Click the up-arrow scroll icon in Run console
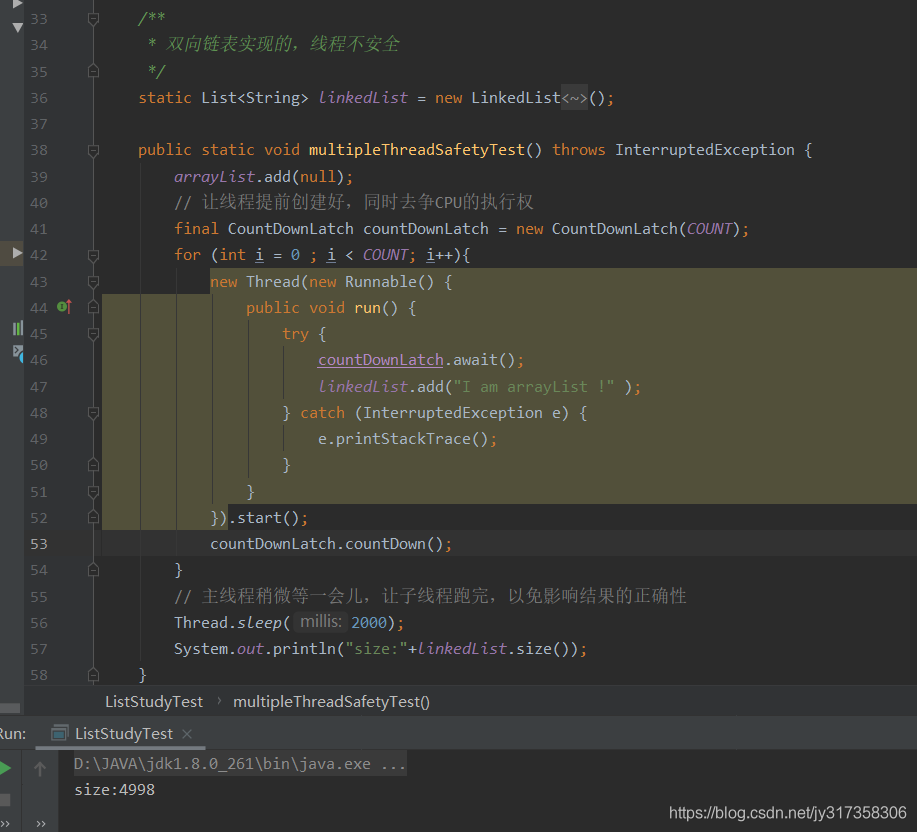917x832 pixels. point(40,768)
